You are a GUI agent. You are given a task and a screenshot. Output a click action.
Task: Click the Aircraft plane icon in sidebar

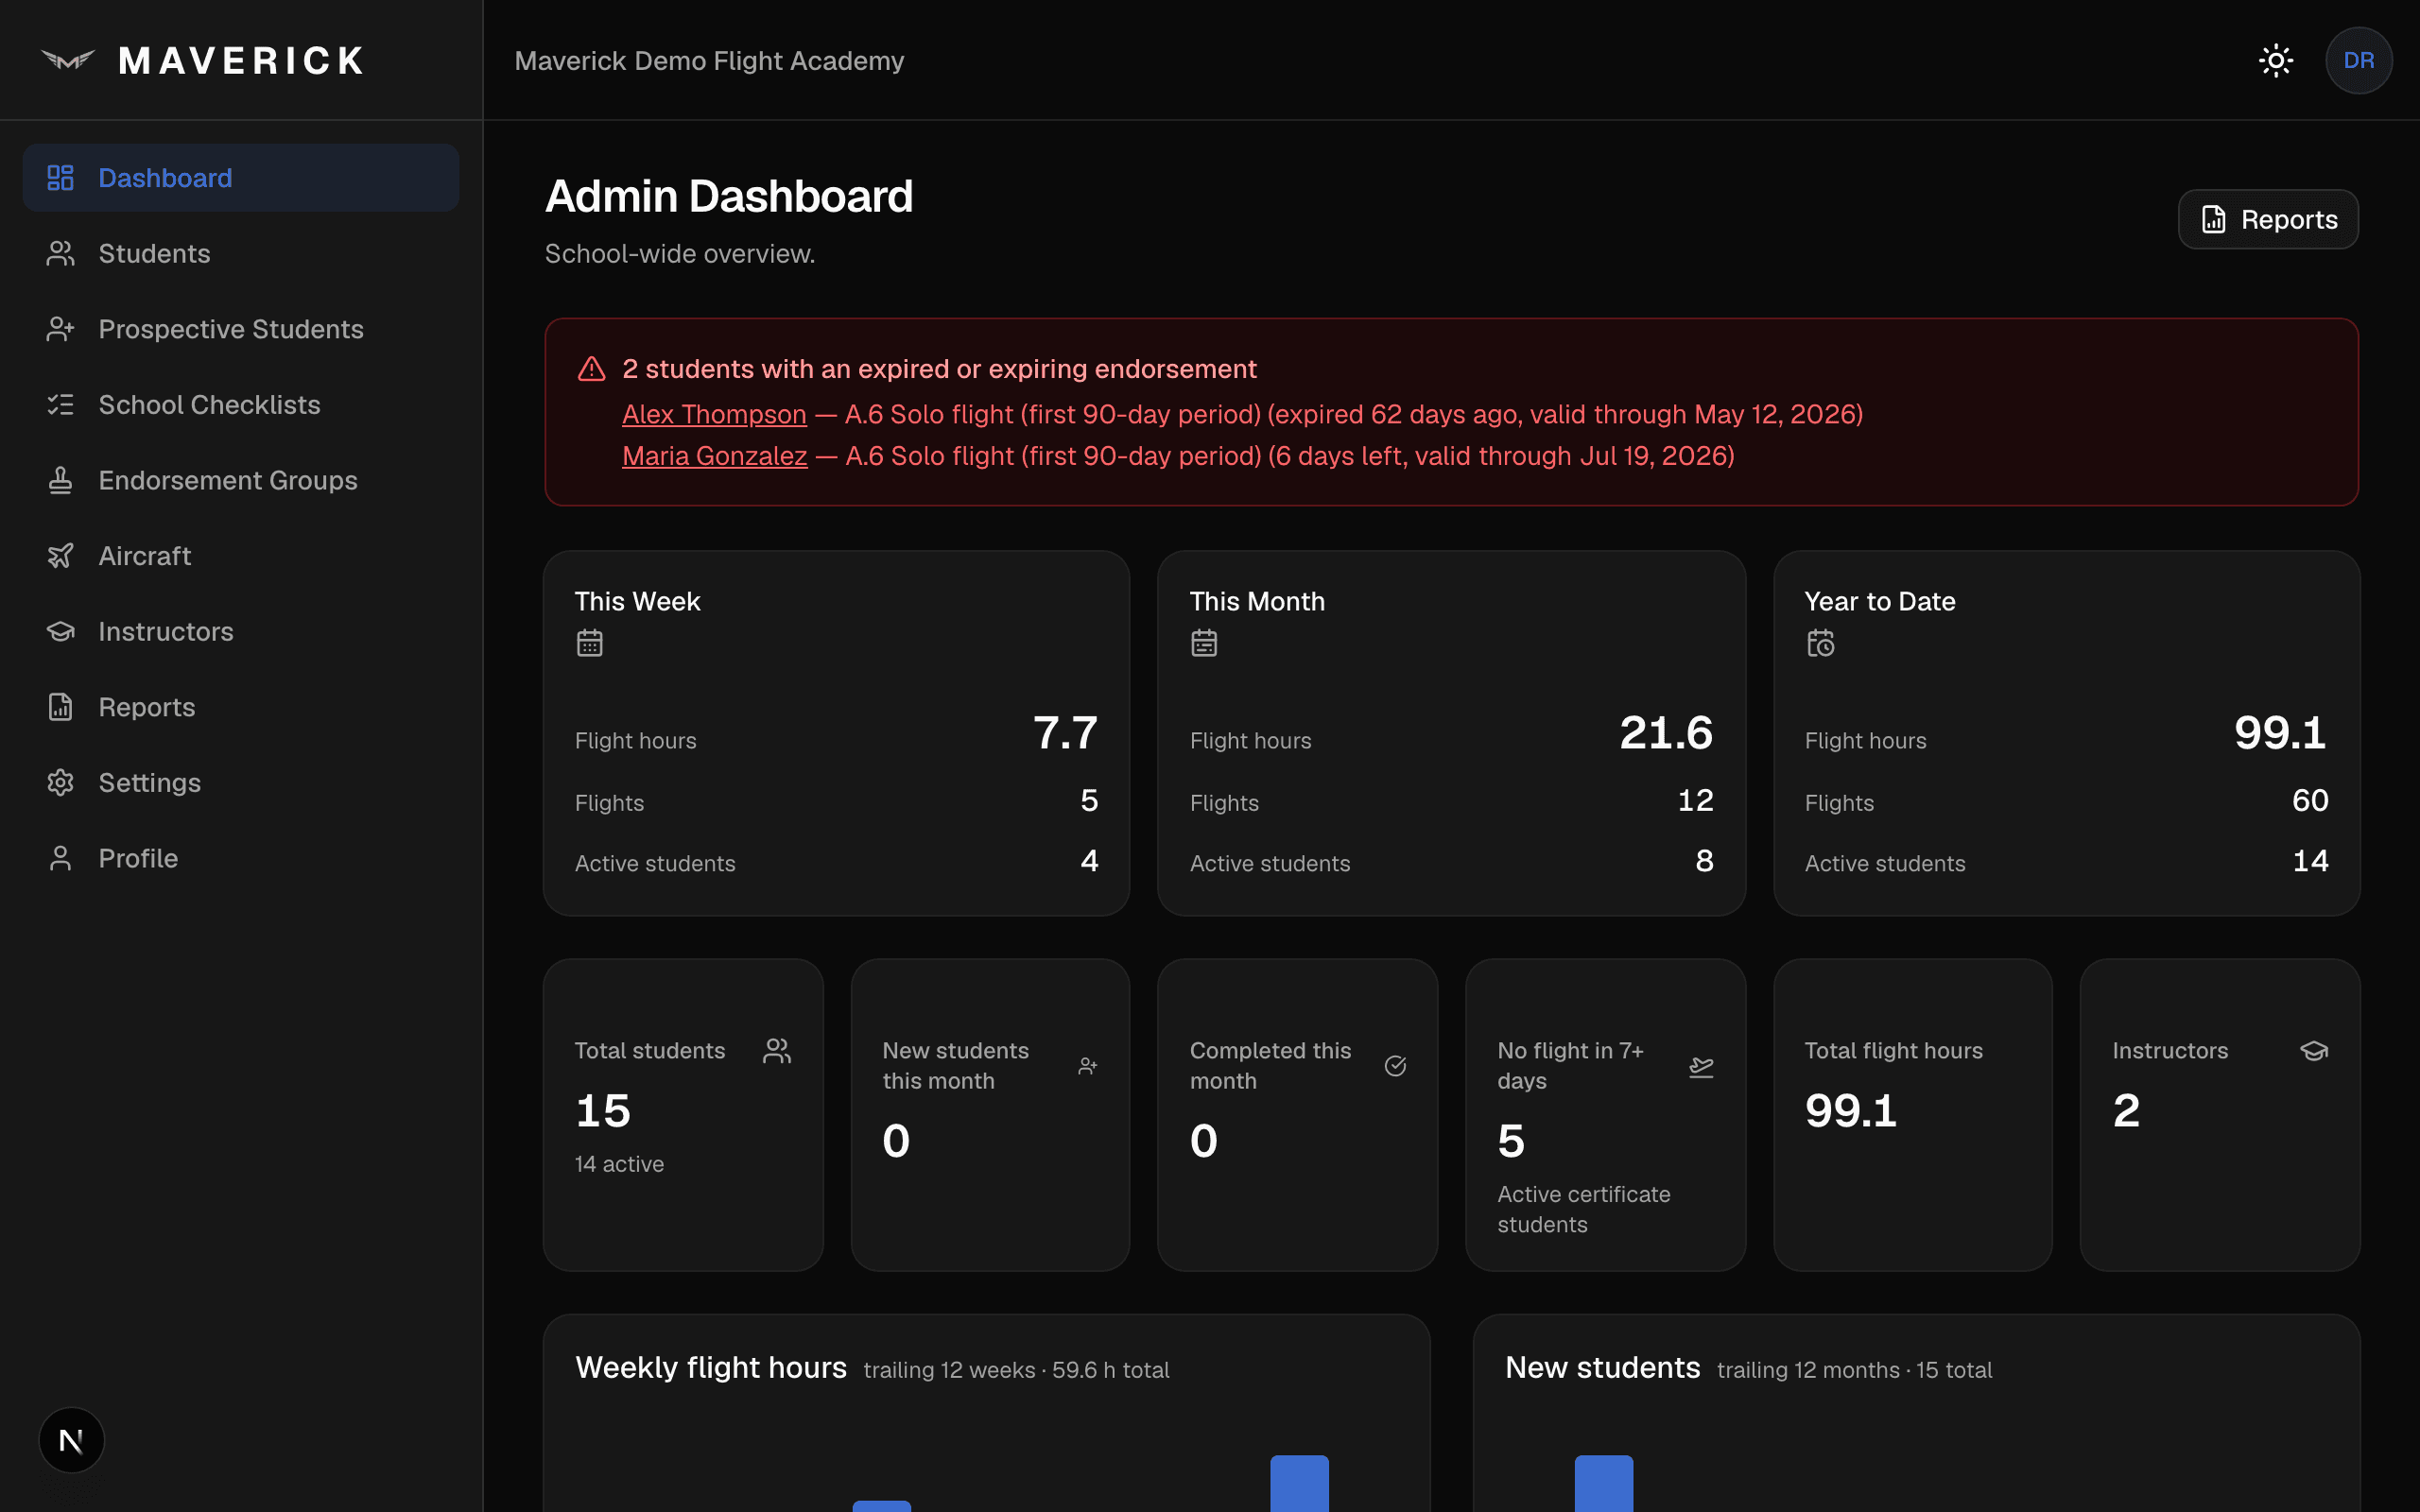coord(61,556)
